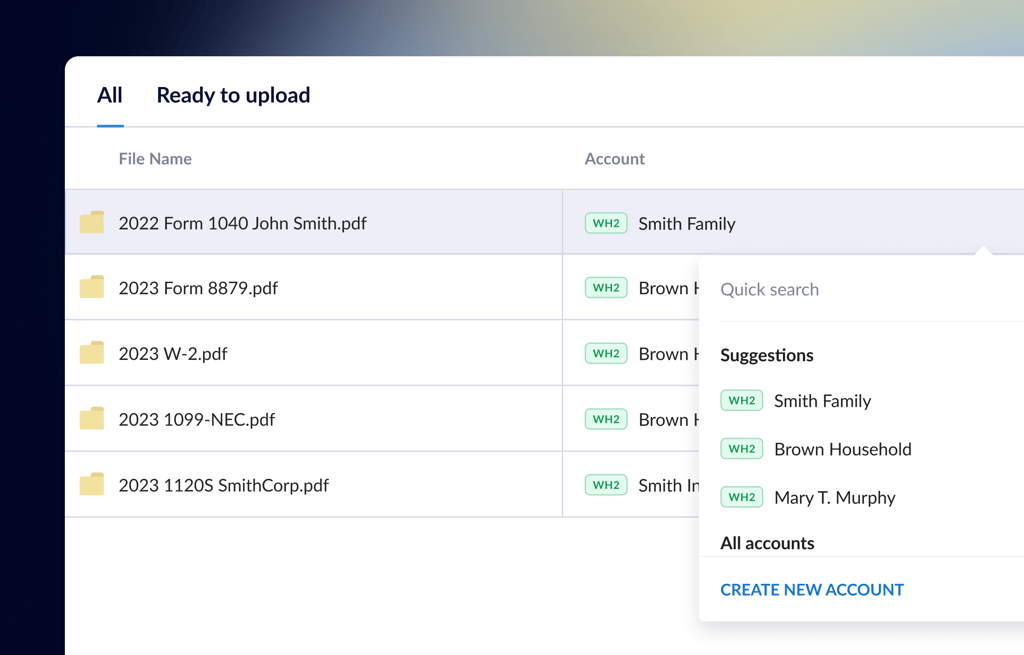Click WH2 badge next to Mary T. Murphy
The height and width of the screenshot is (655, 1024).
[x=741, y=497]
